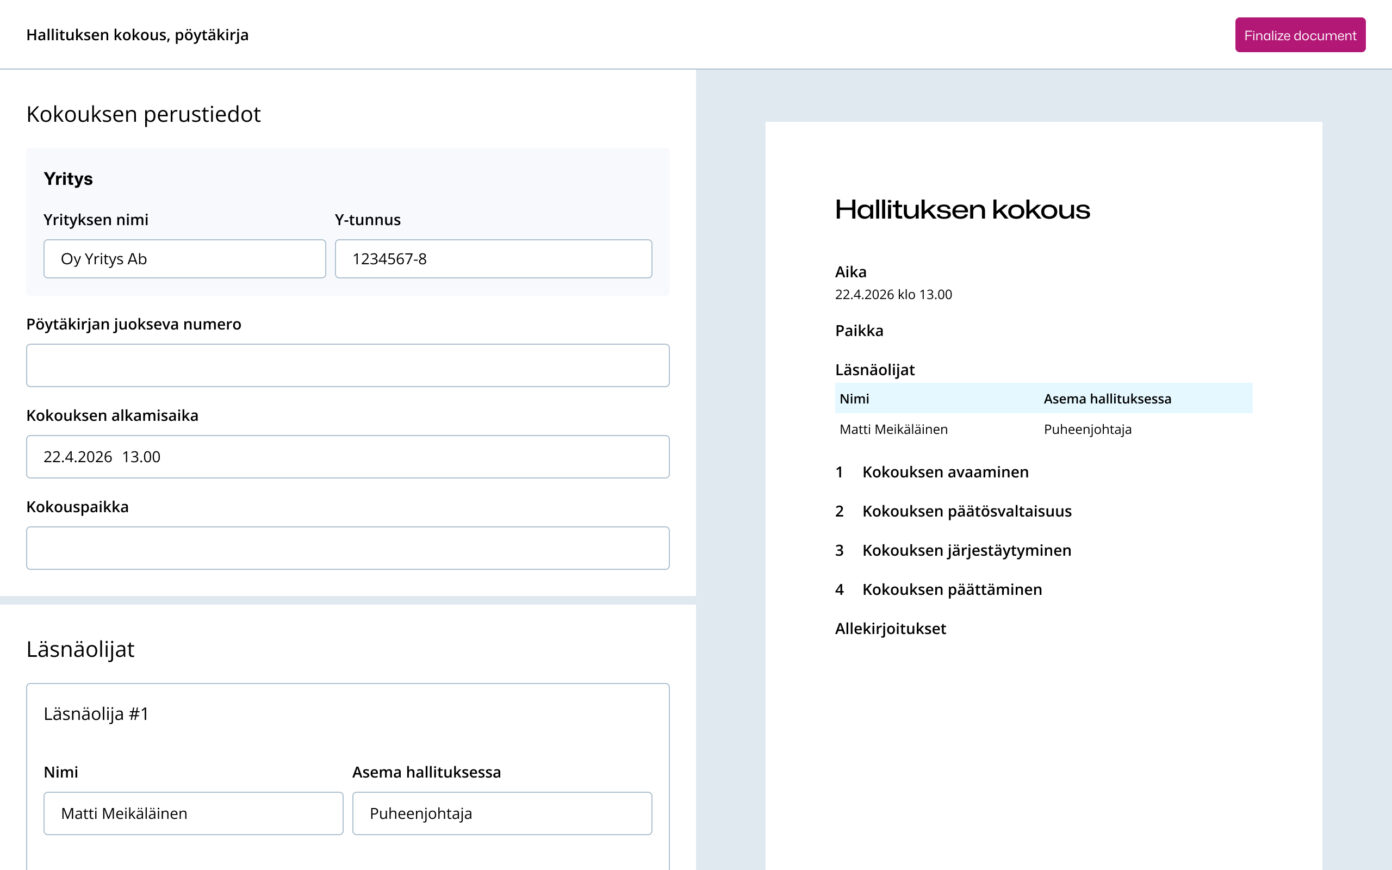Click the Finalize document button
Viewport: 1392px width, 870px height.
coord(1299,35)
